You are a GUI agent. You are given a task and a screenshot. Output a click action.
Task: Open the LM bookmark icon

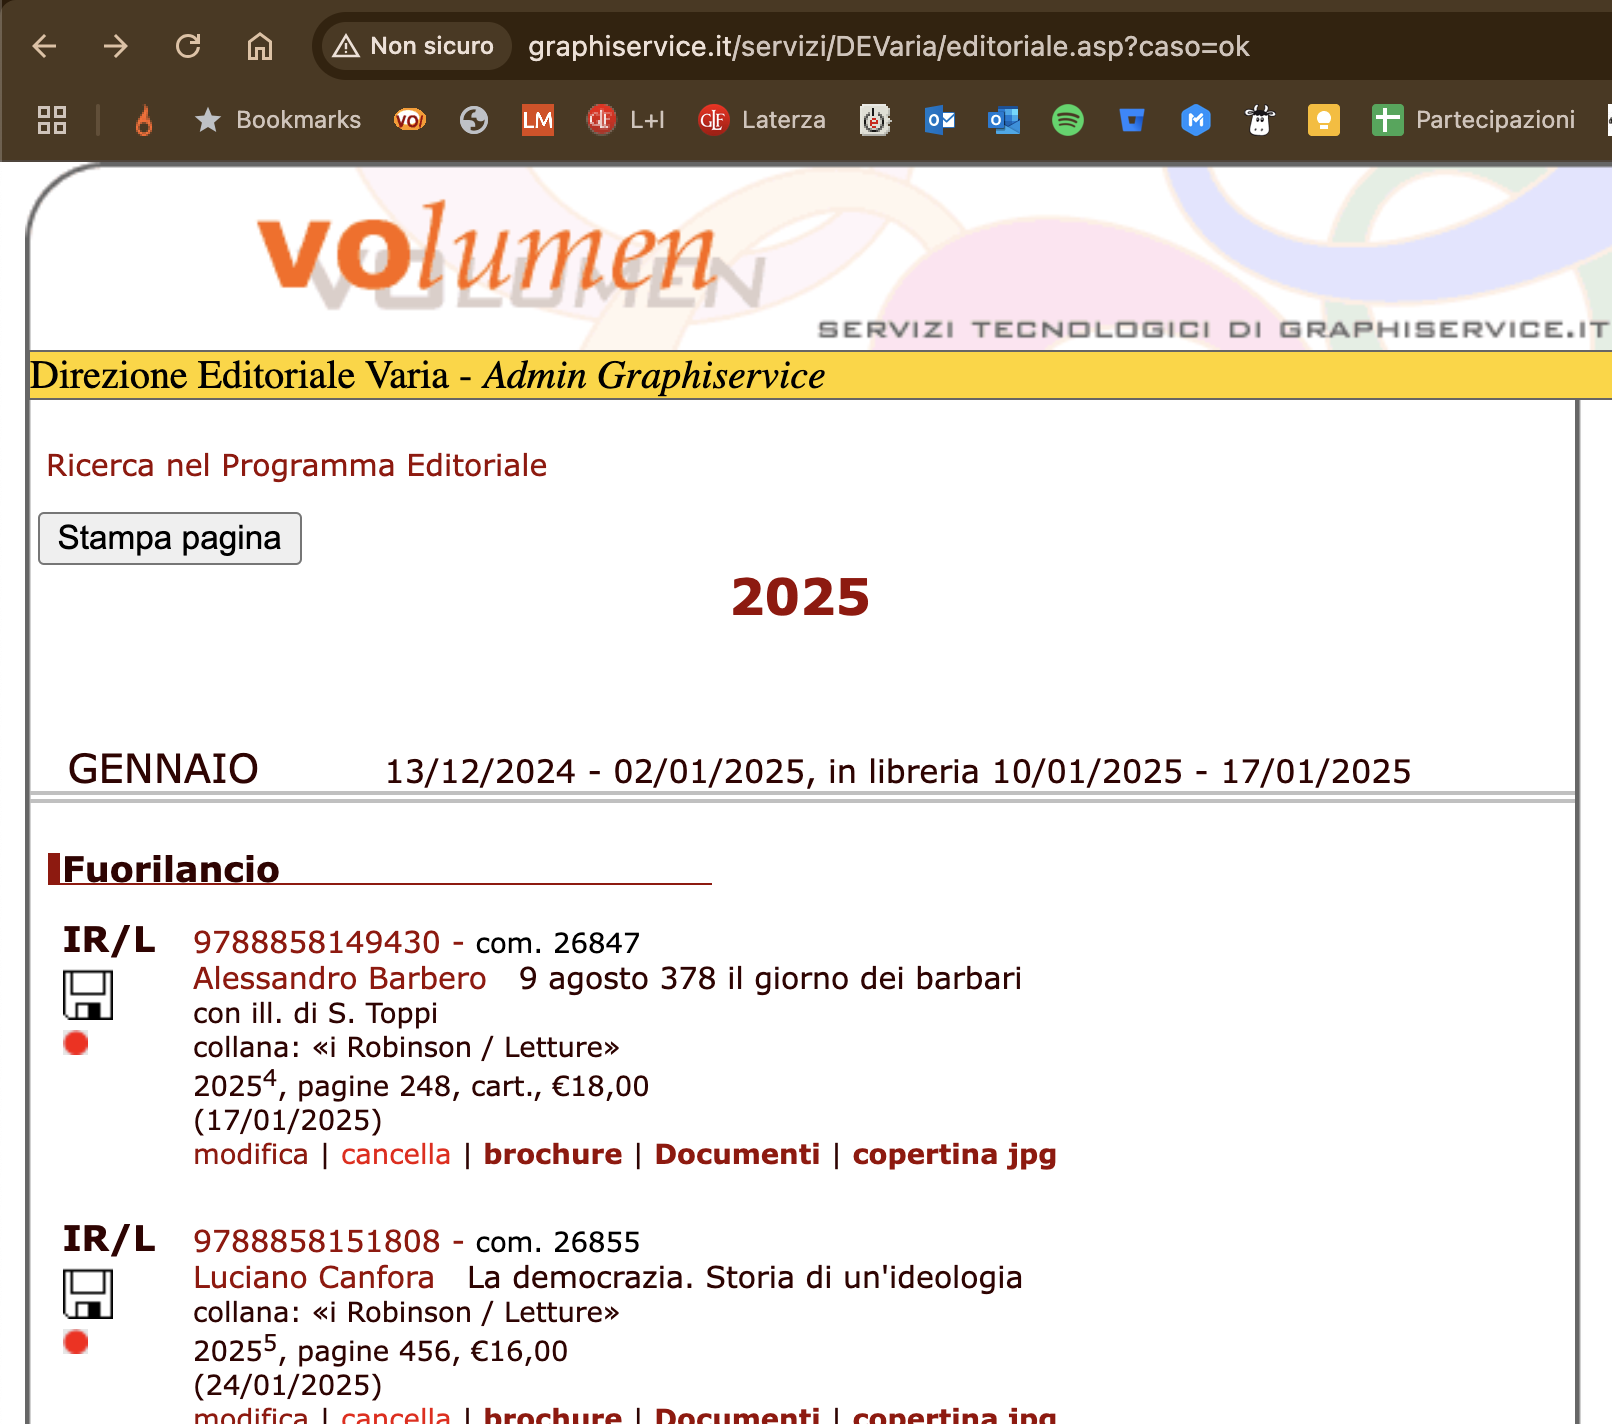pyautogui.click(x=537, y=120)
